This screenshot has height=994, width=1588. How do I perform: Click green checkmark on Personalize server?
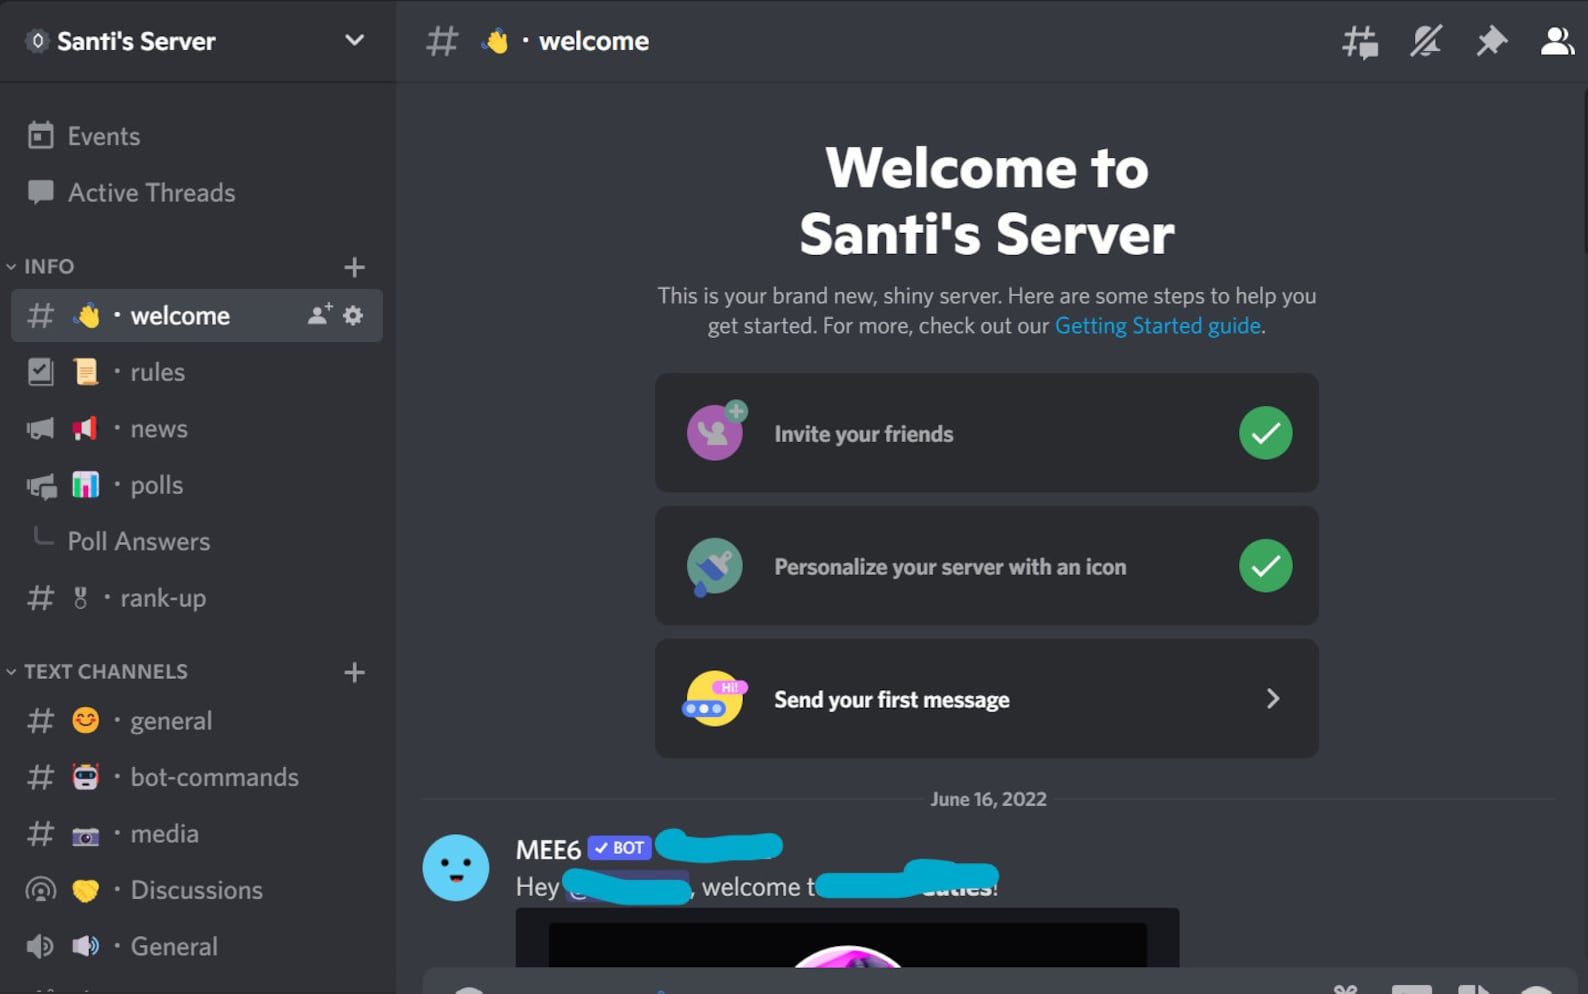click(1265, 566)
